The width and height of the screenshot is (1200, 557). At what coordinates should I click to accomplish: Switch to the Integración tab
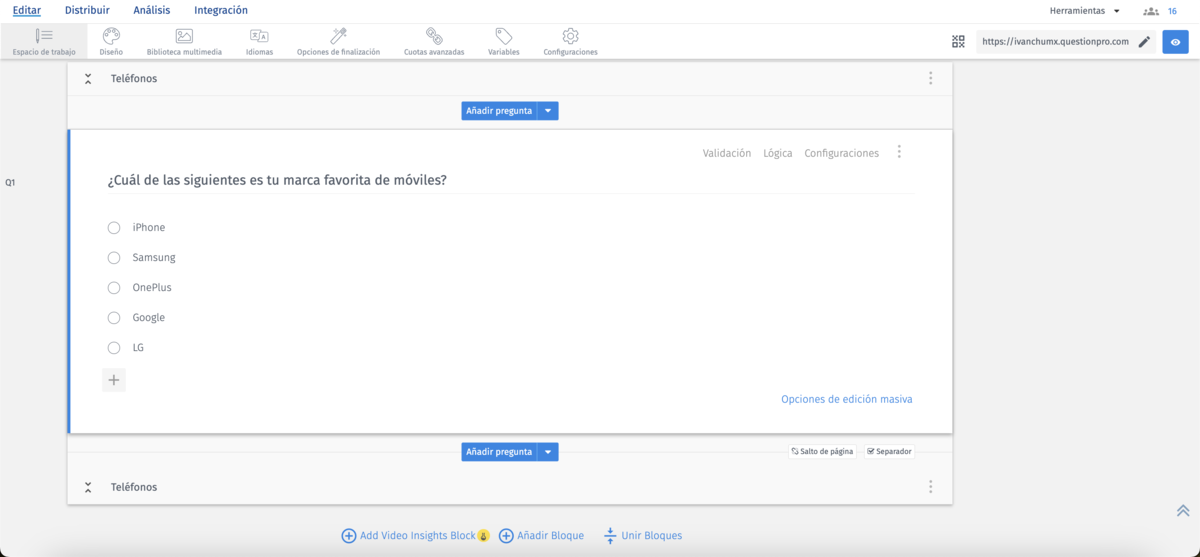(x=221, y=11)
